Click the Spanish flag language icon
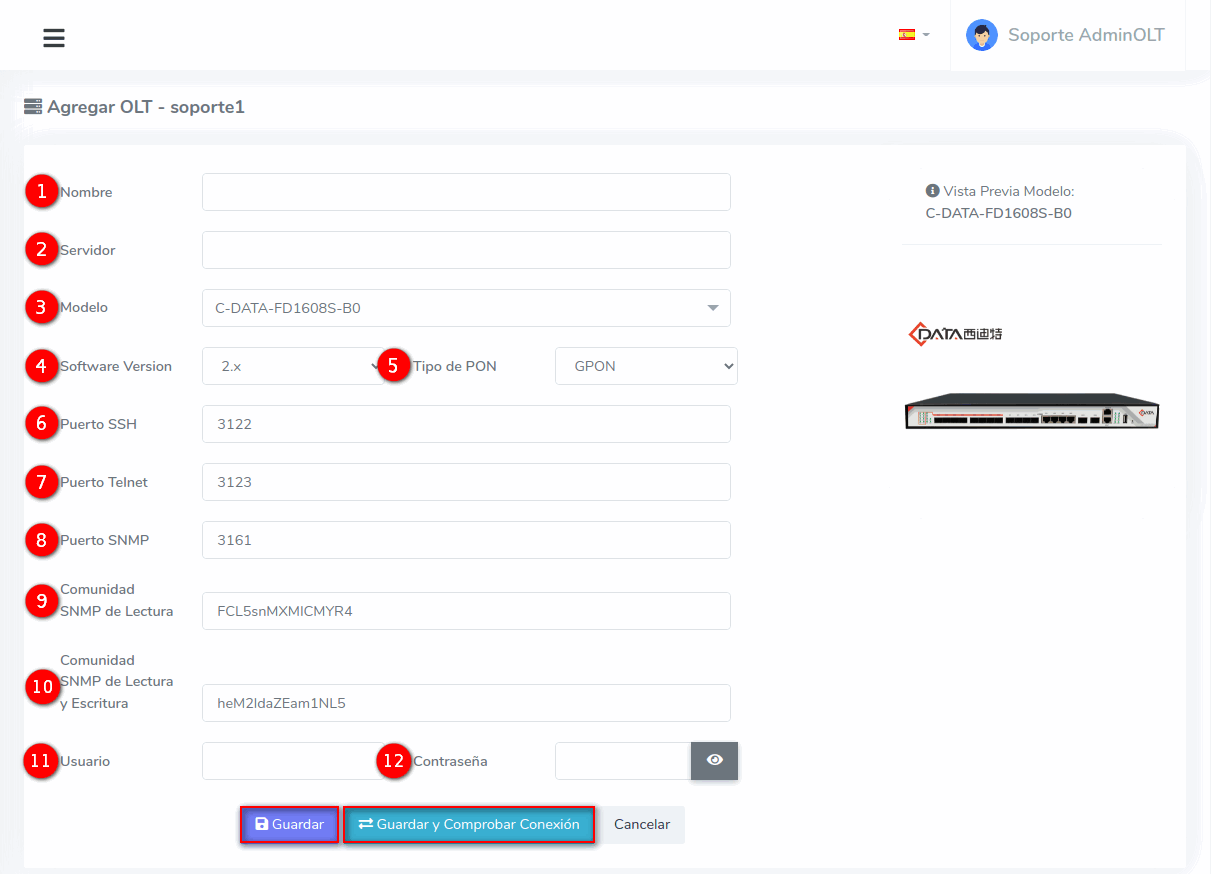This screenshot has width=1211, height=874. 907,34
